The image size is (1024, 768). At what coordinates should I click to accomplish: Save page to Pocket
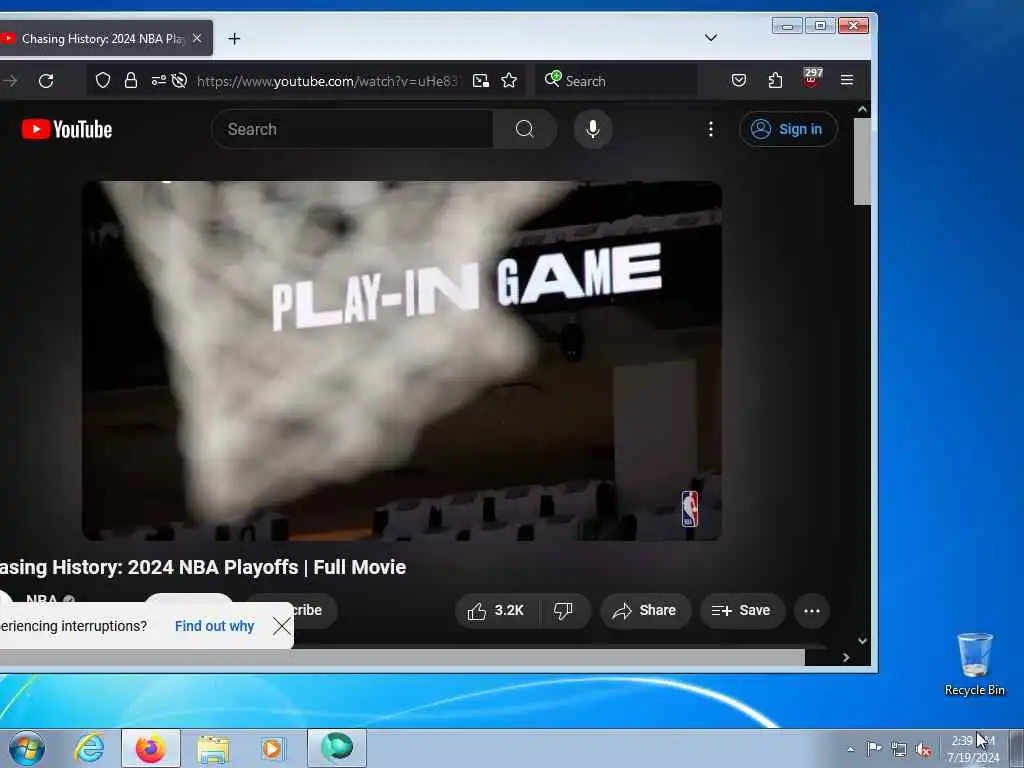[x=739, y=80]
